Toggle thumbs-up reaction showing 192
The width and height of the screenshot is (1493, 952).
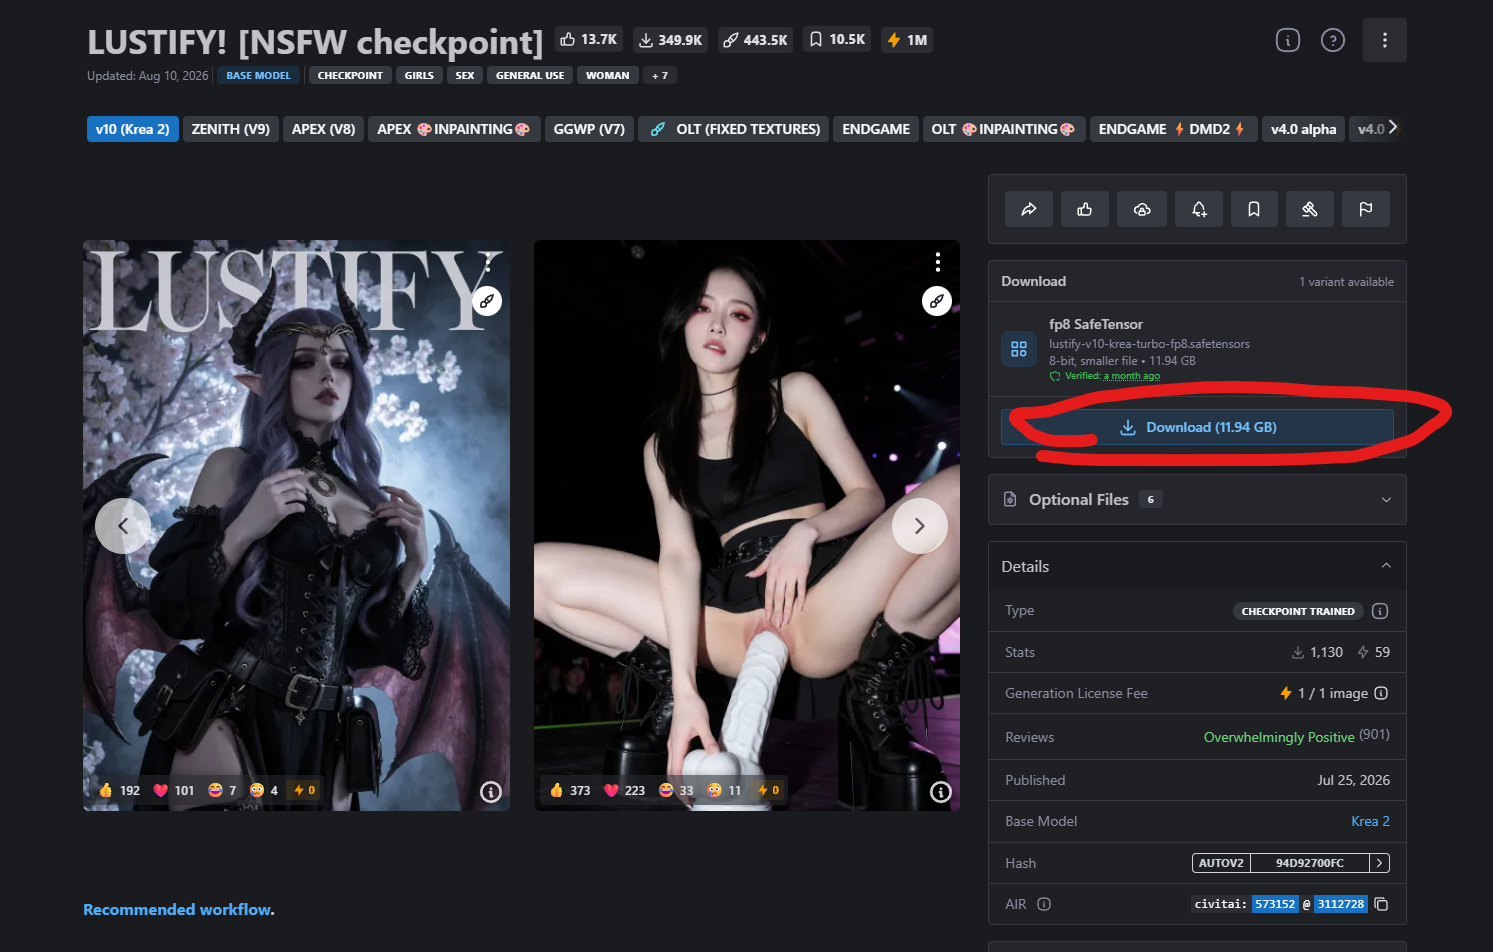point(119,790)
